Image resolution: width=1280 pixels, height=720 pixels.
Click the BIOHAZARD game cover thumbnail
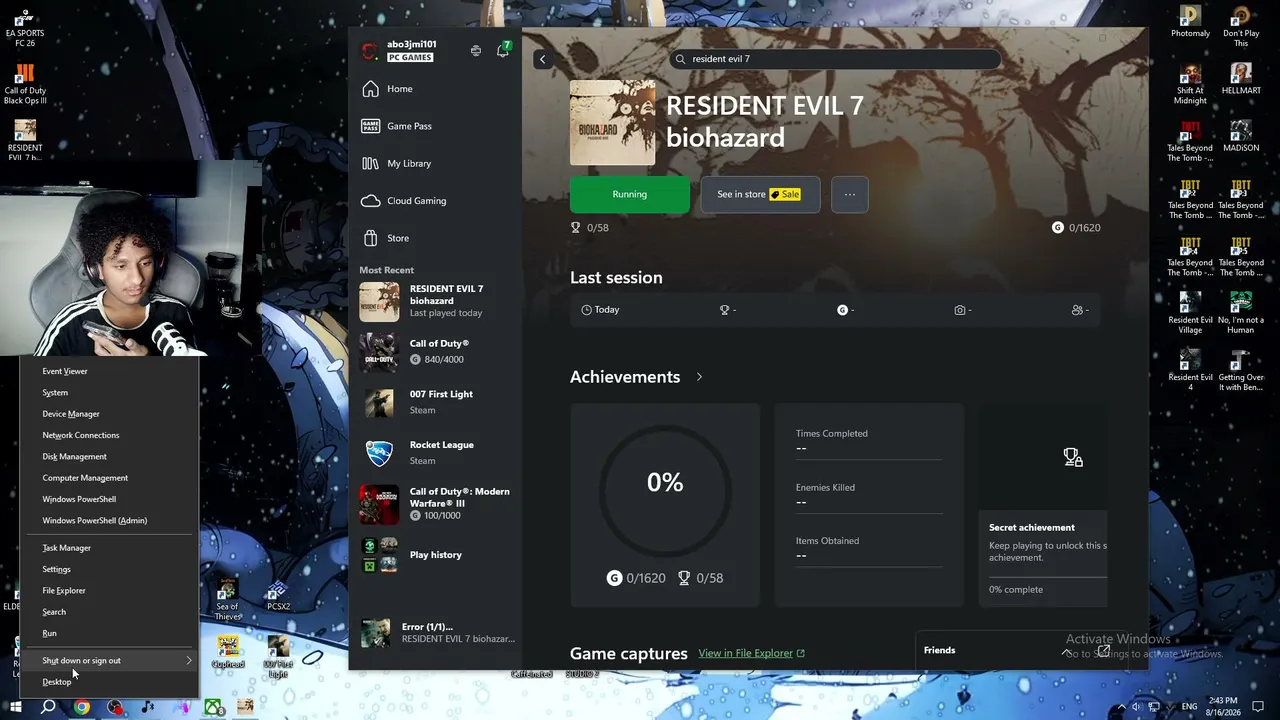point(612,123)
